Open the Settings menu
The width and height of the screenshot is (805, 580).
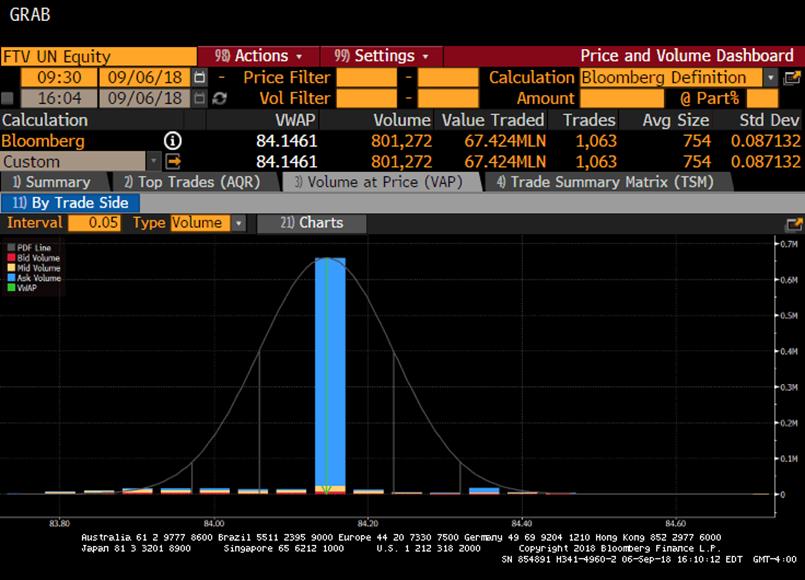(x=381, y=56)
